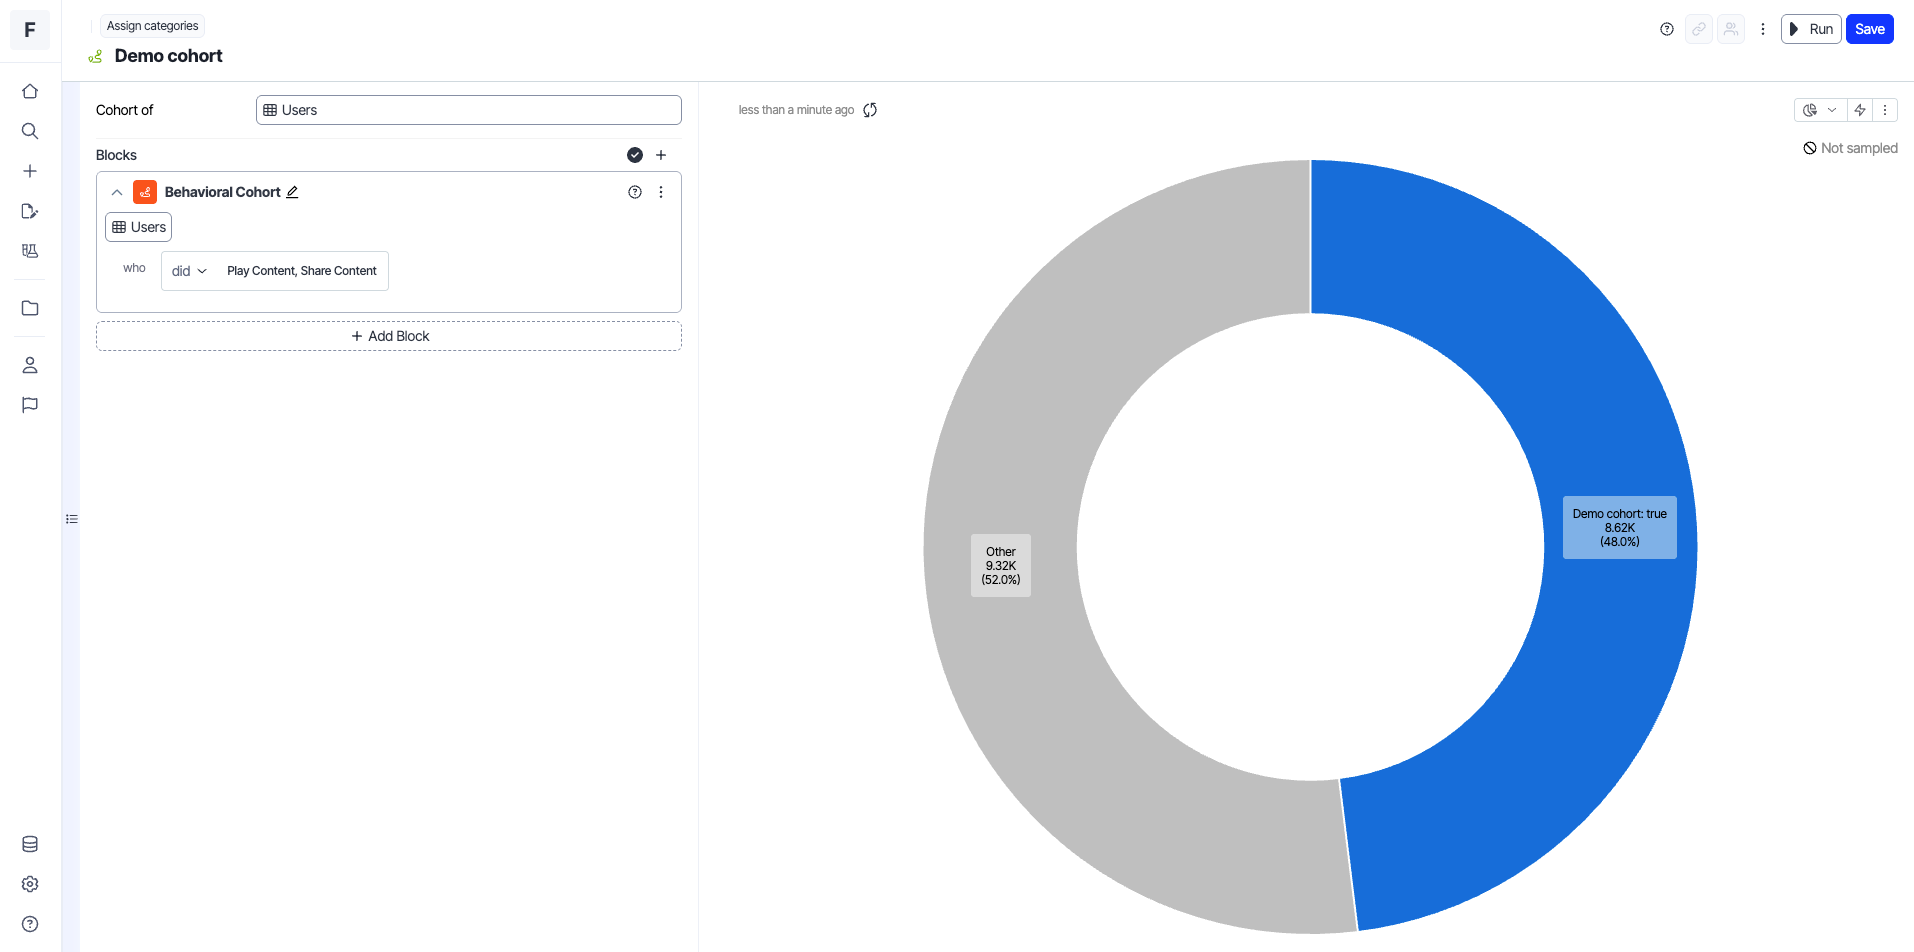Toggle the Blocks checkmark indicator
The height and width of the screenshot is (952, 1914).
pyautogui.click(x=634, y=155)
